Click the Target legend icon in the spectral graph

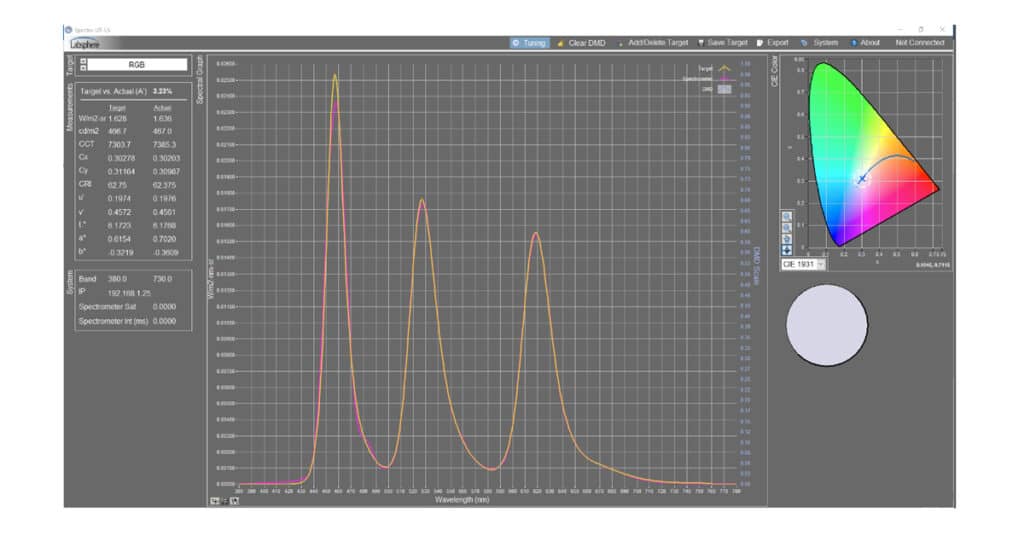point(724,68)
